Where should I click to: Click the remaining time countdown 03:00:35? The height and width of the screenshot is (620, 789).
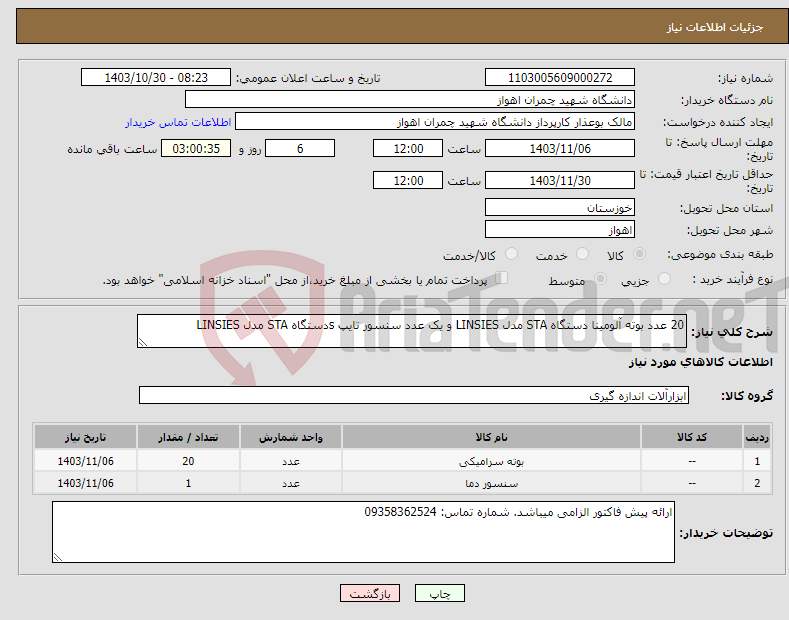pos(196,148)
